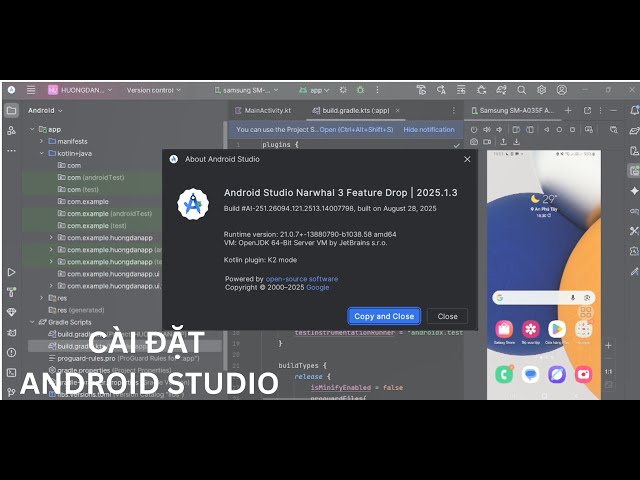Collapse the kotlin+java folder

[x=41, y=153]
